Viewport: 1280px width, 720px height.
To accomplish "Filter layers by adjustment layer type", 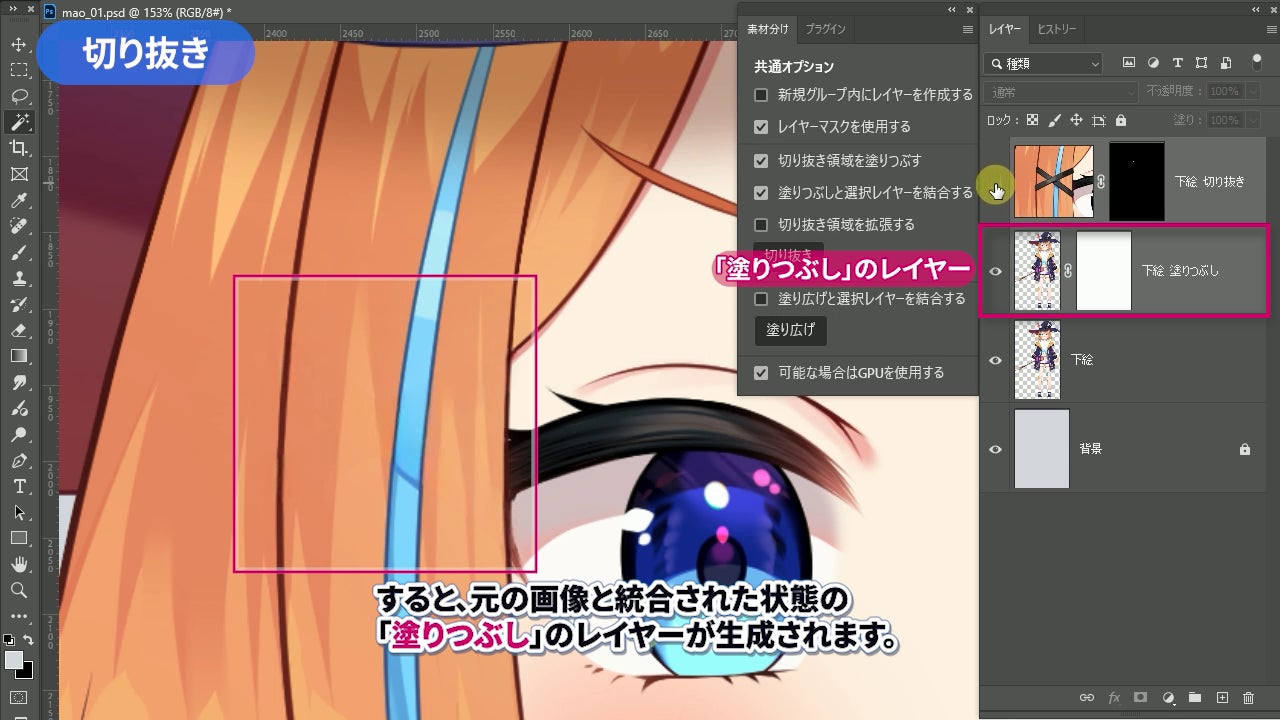I will (1153, 63).
